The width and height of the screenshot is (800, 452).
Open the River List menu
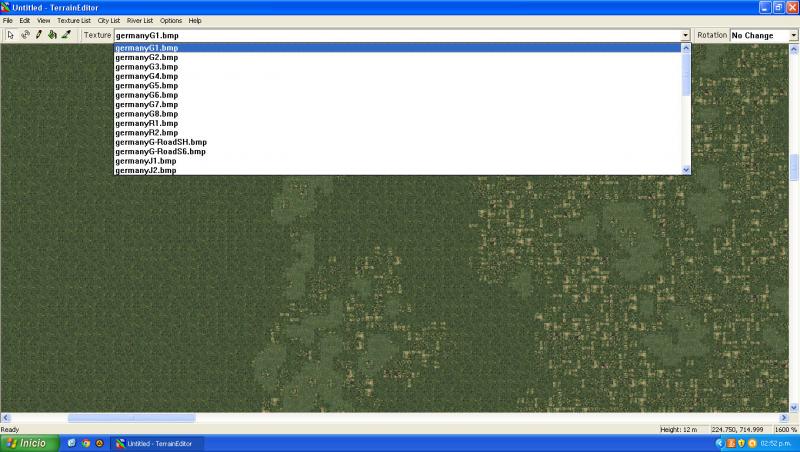(x=140, y=21)
